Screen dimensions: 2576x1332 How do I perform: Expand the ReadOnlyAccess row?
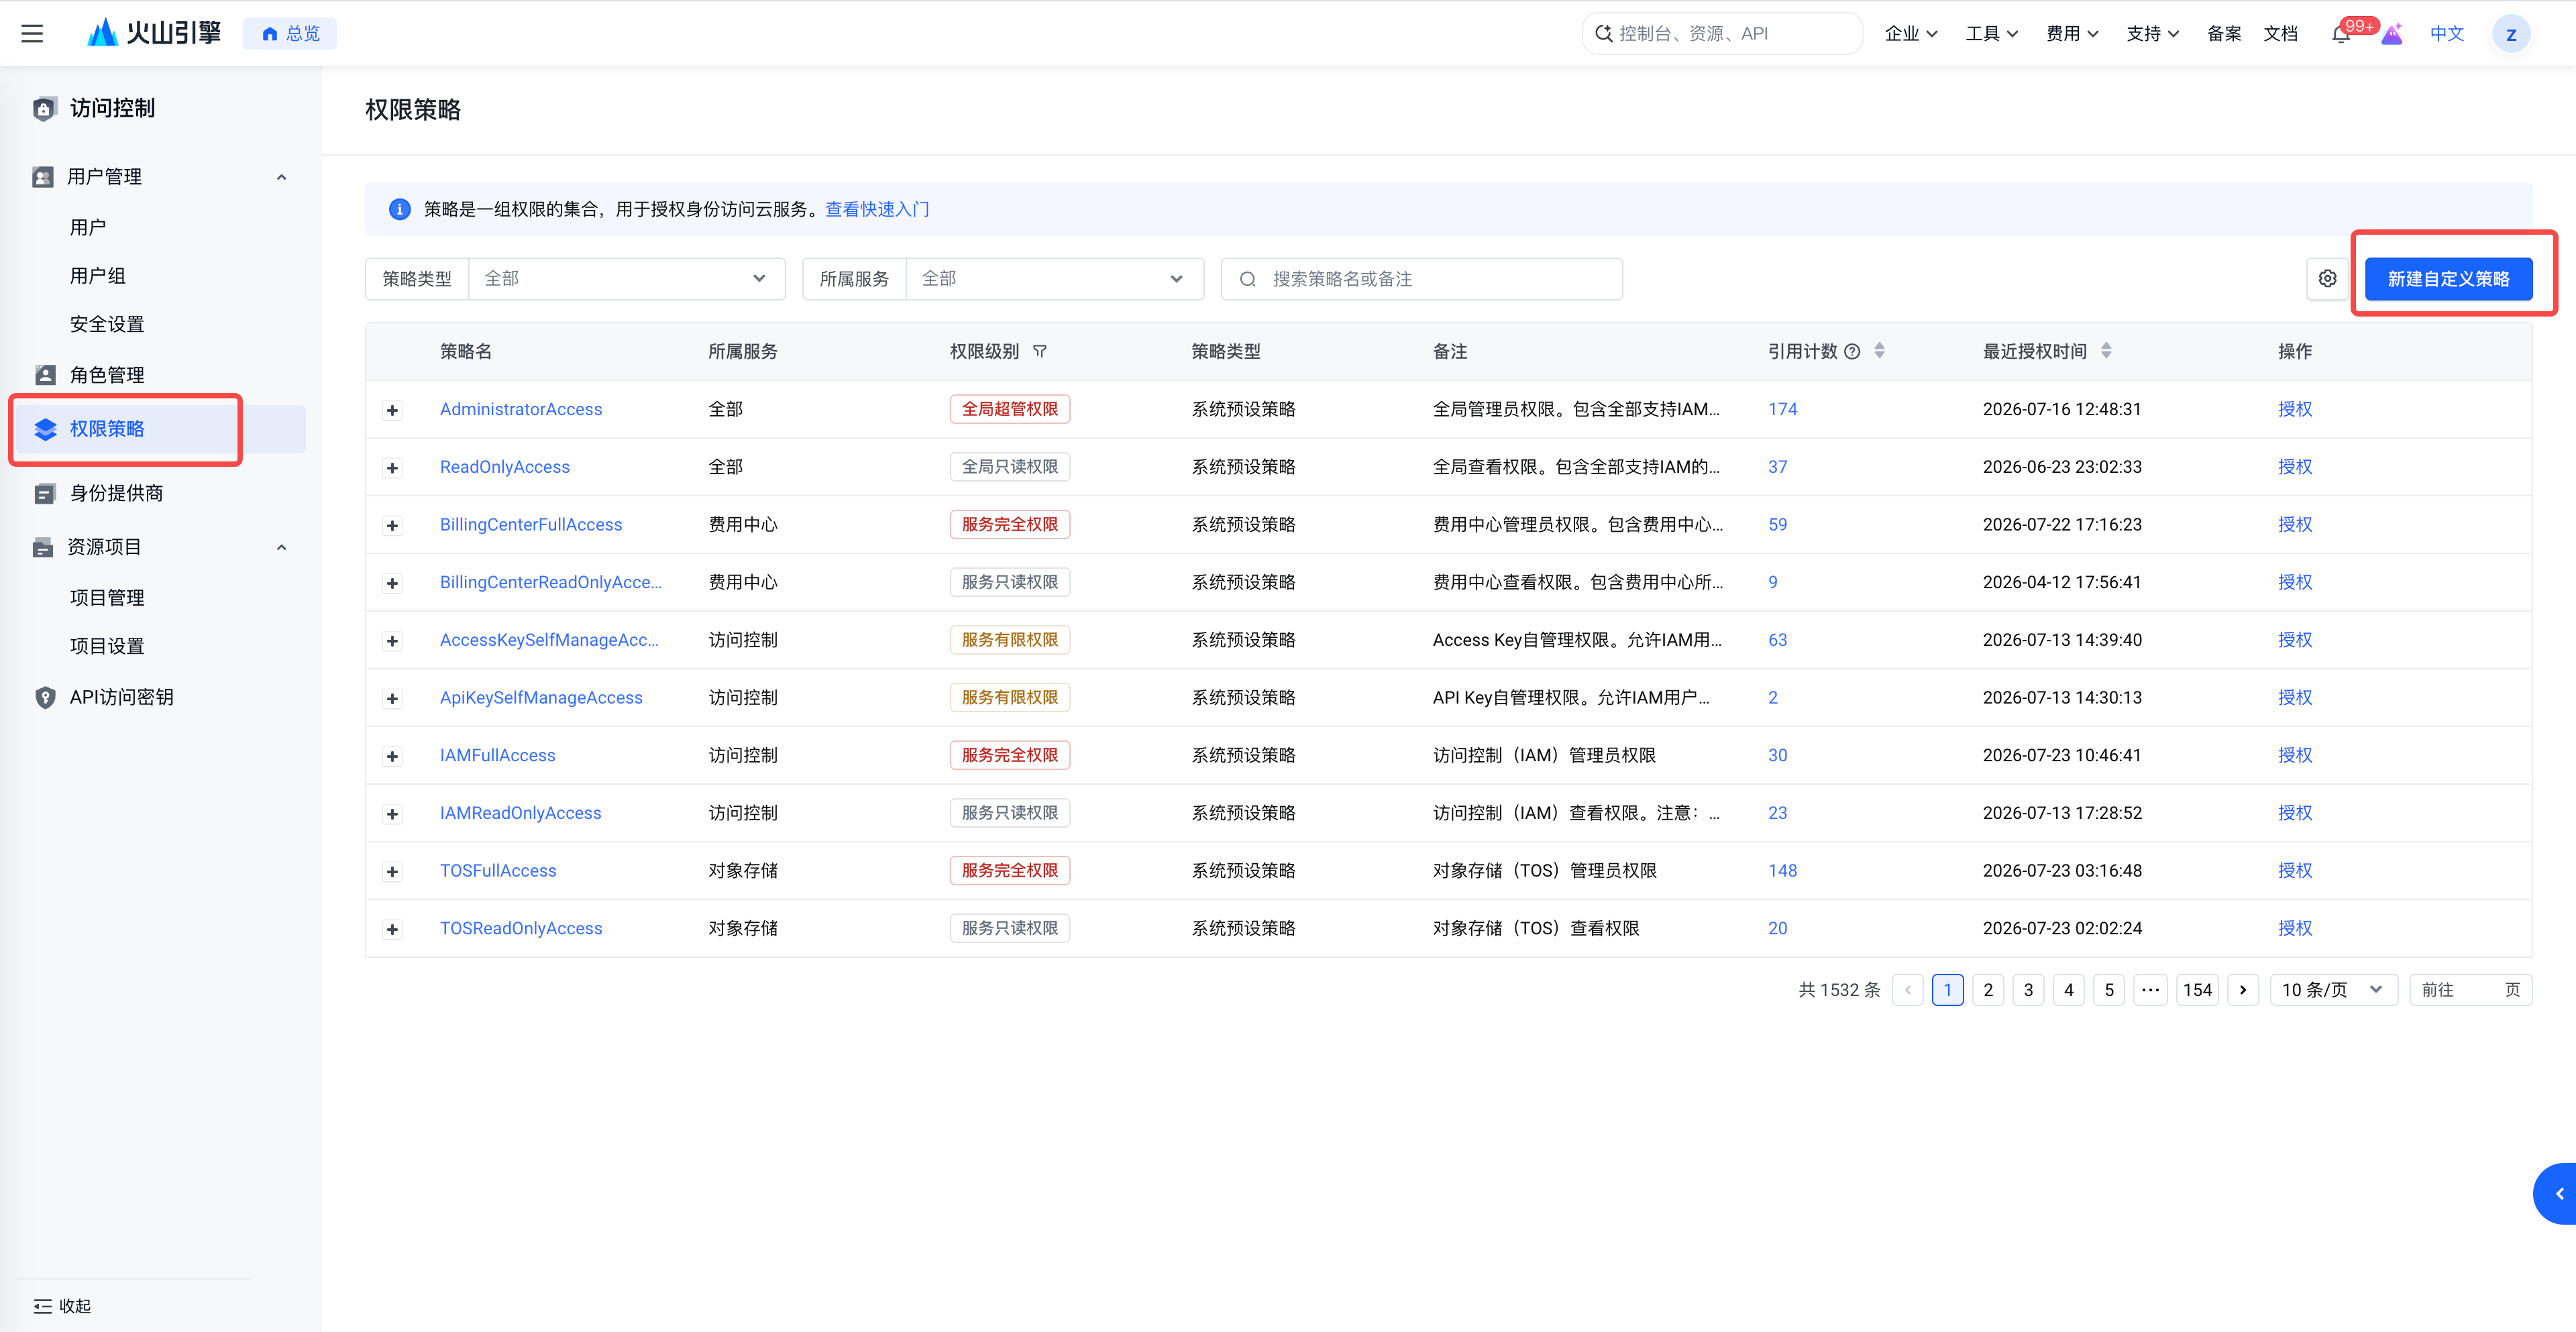tap(392, 468)
